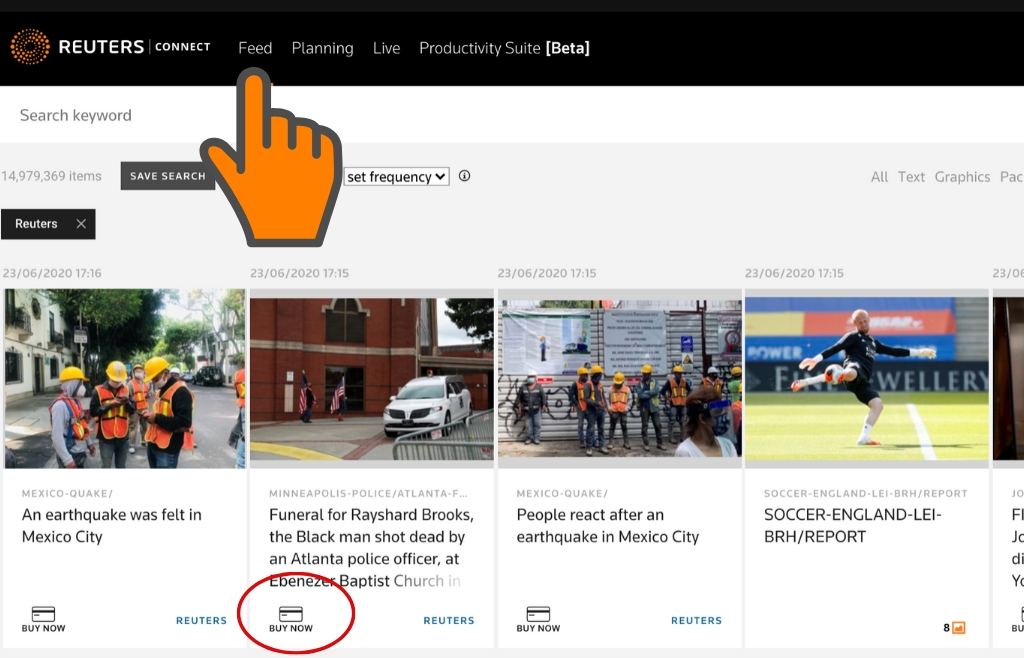Click the Reuters Connect logo

[x=110, y=47]
